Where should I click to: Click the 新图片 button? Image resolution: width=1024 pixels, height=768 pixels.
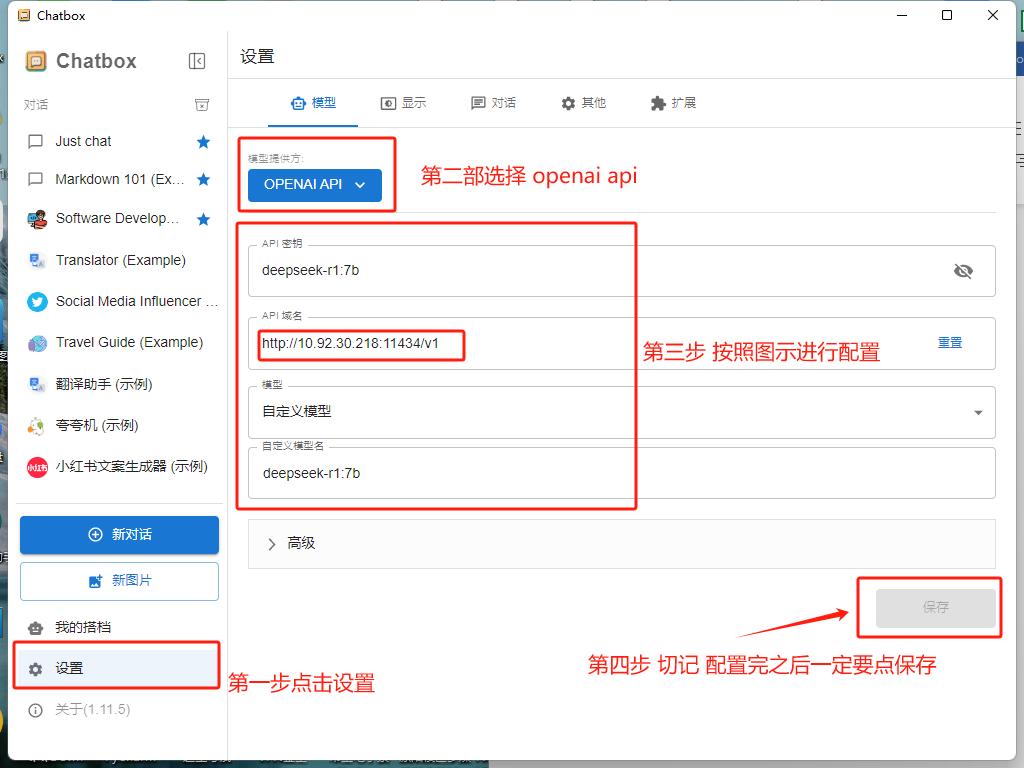pyautogui.click(x=120, y=581)
